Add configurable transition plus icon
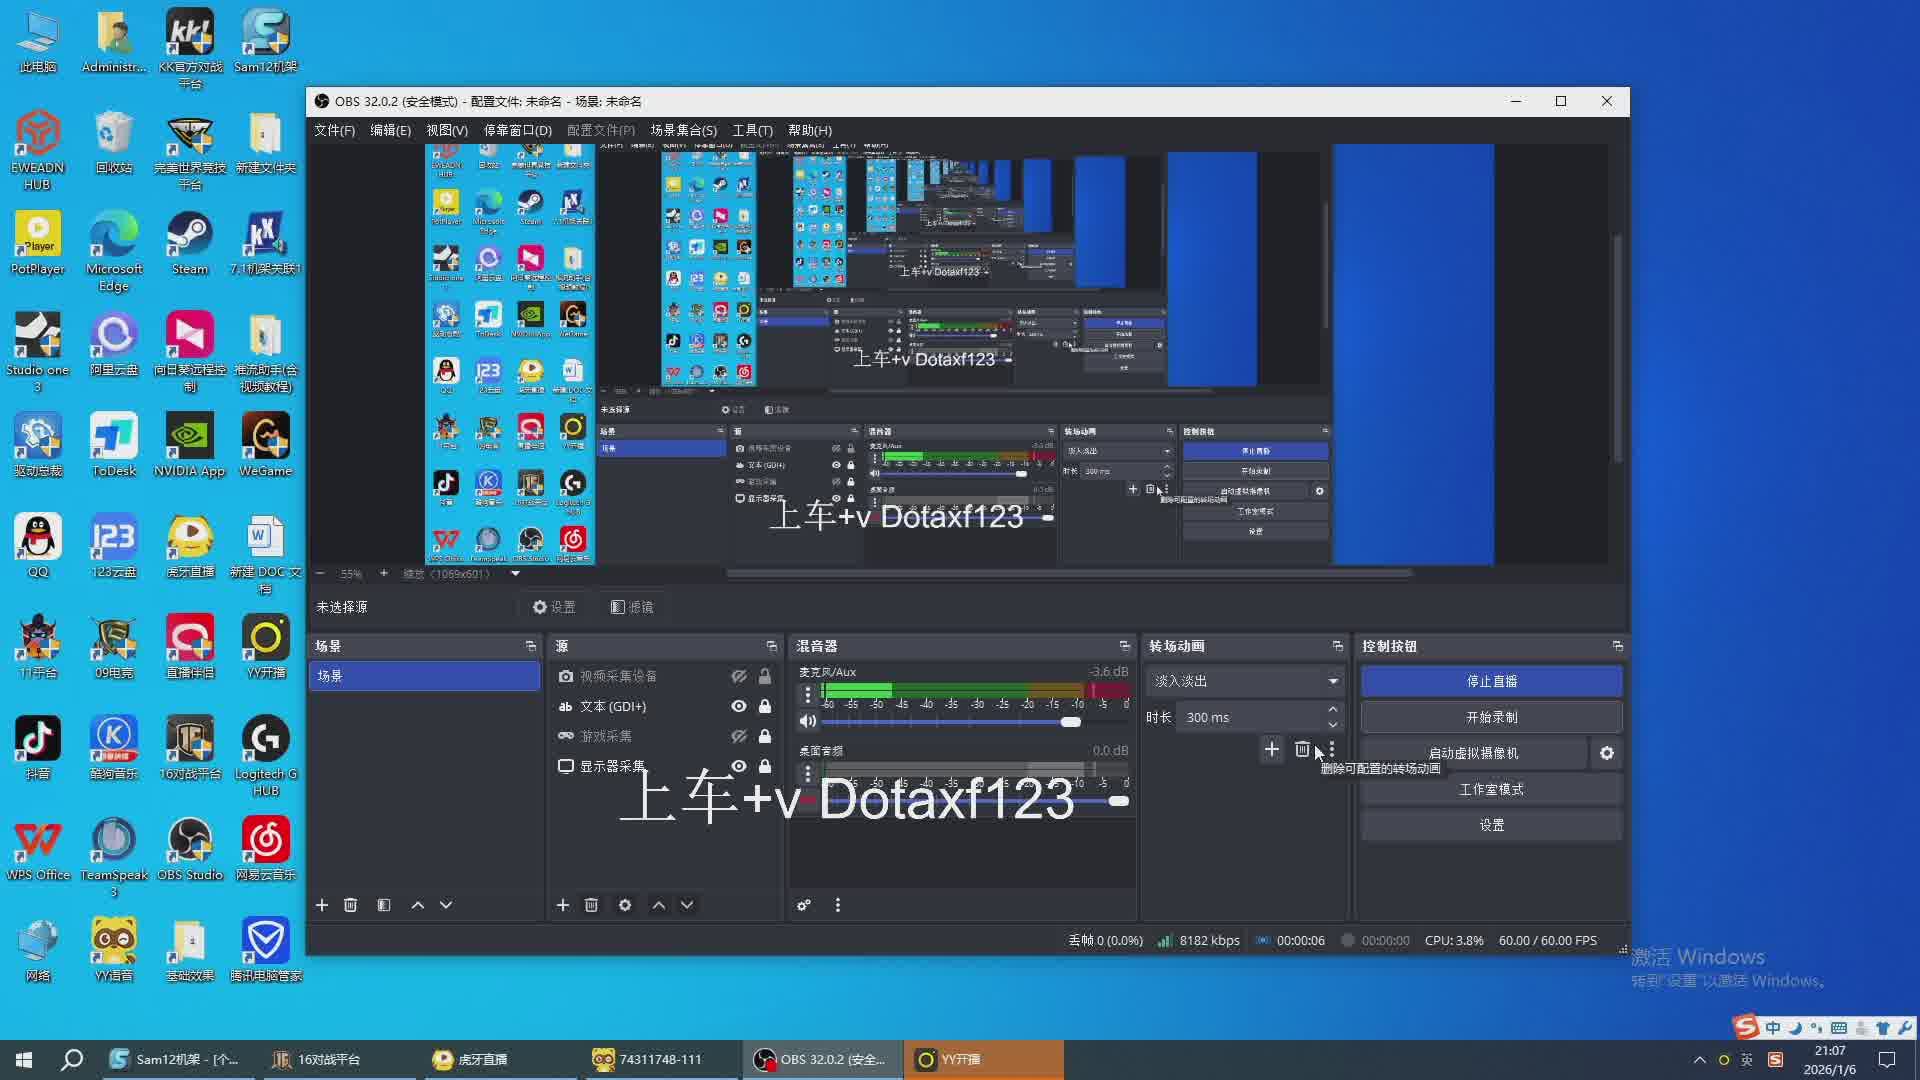Screen dimensions: 1920x1080 (x=1272, y=749)
